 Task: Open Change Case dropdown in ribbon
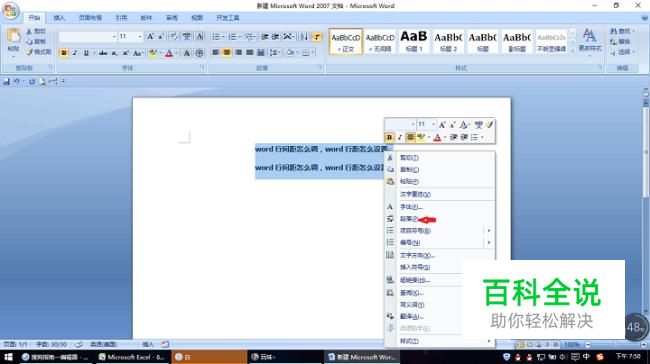pyautogui.click(x=138, y=53)
